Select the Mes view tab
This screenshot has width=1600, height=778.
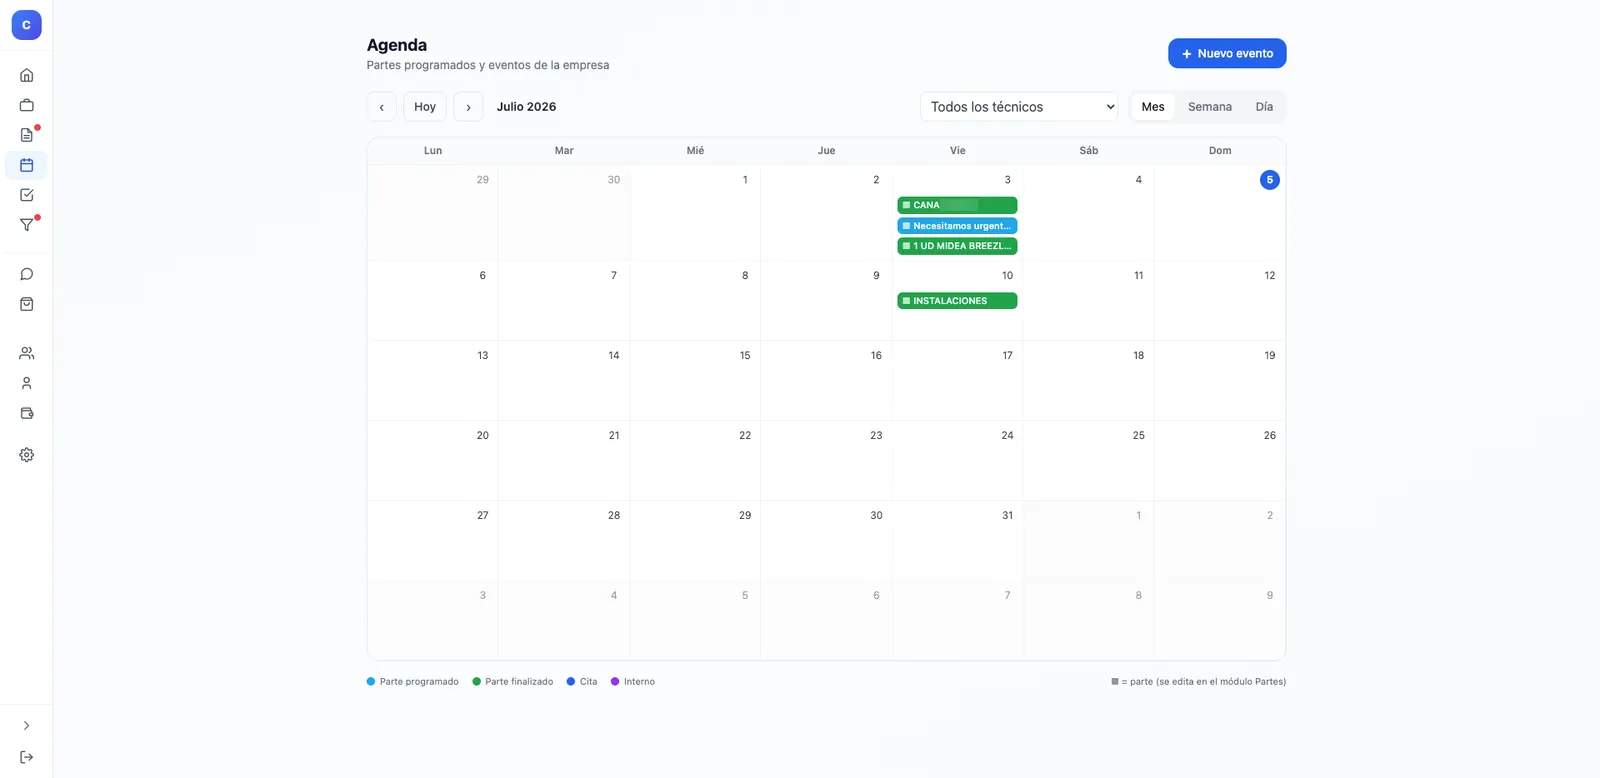point(1153,107)
